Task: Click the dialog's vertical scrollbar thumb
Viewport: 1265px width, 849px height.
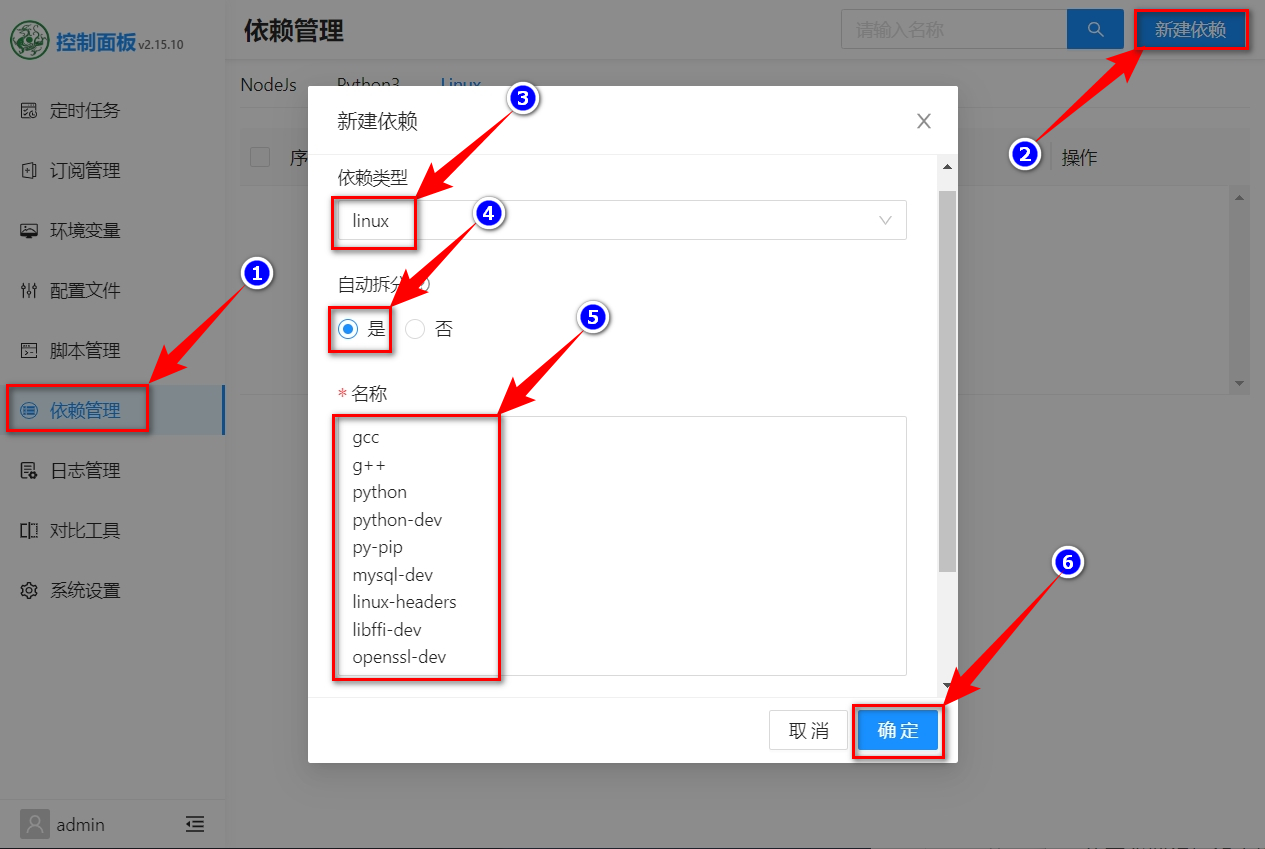Action: point(947,380)
